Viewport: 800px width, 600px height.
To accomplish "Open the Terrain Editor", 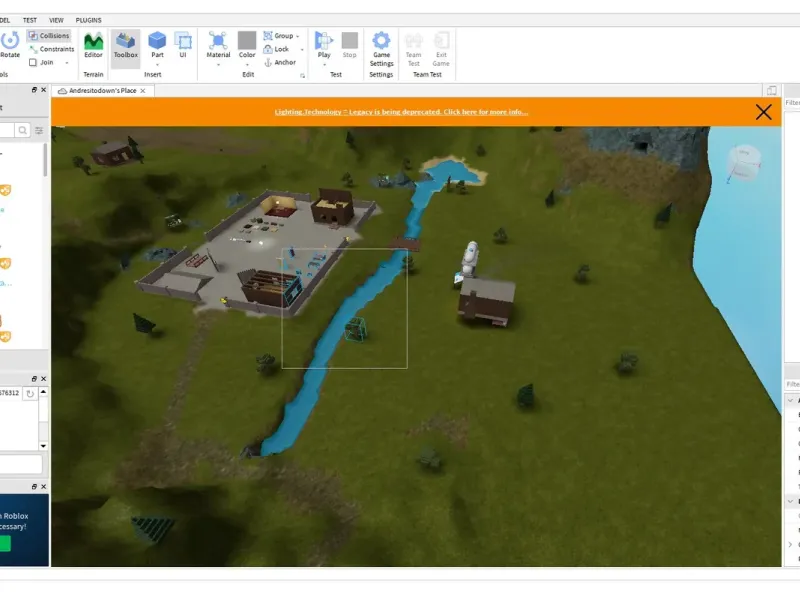I will tap(93, 45).
